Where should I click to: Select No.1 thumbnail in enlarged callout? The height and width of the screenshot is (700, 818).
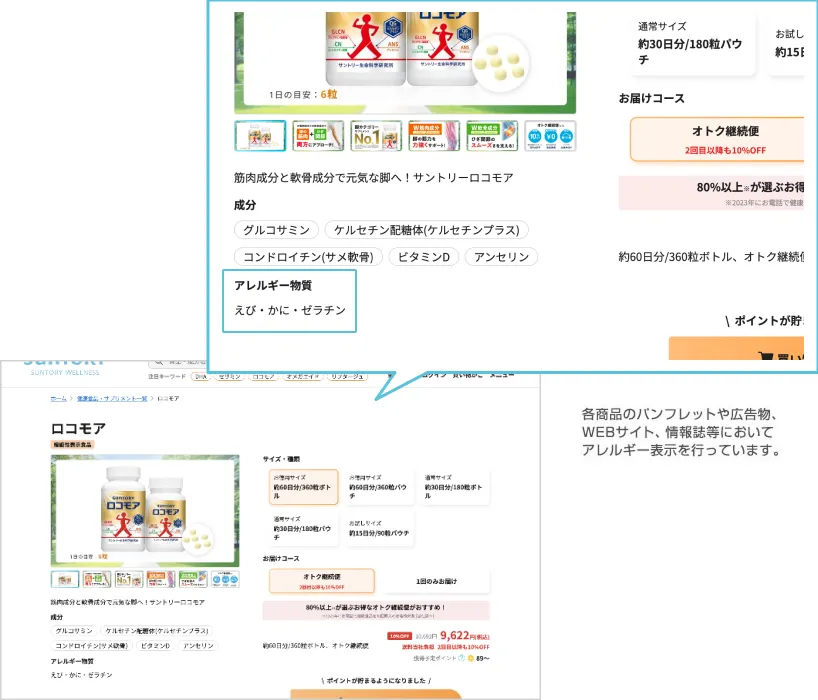coord(376,136)
